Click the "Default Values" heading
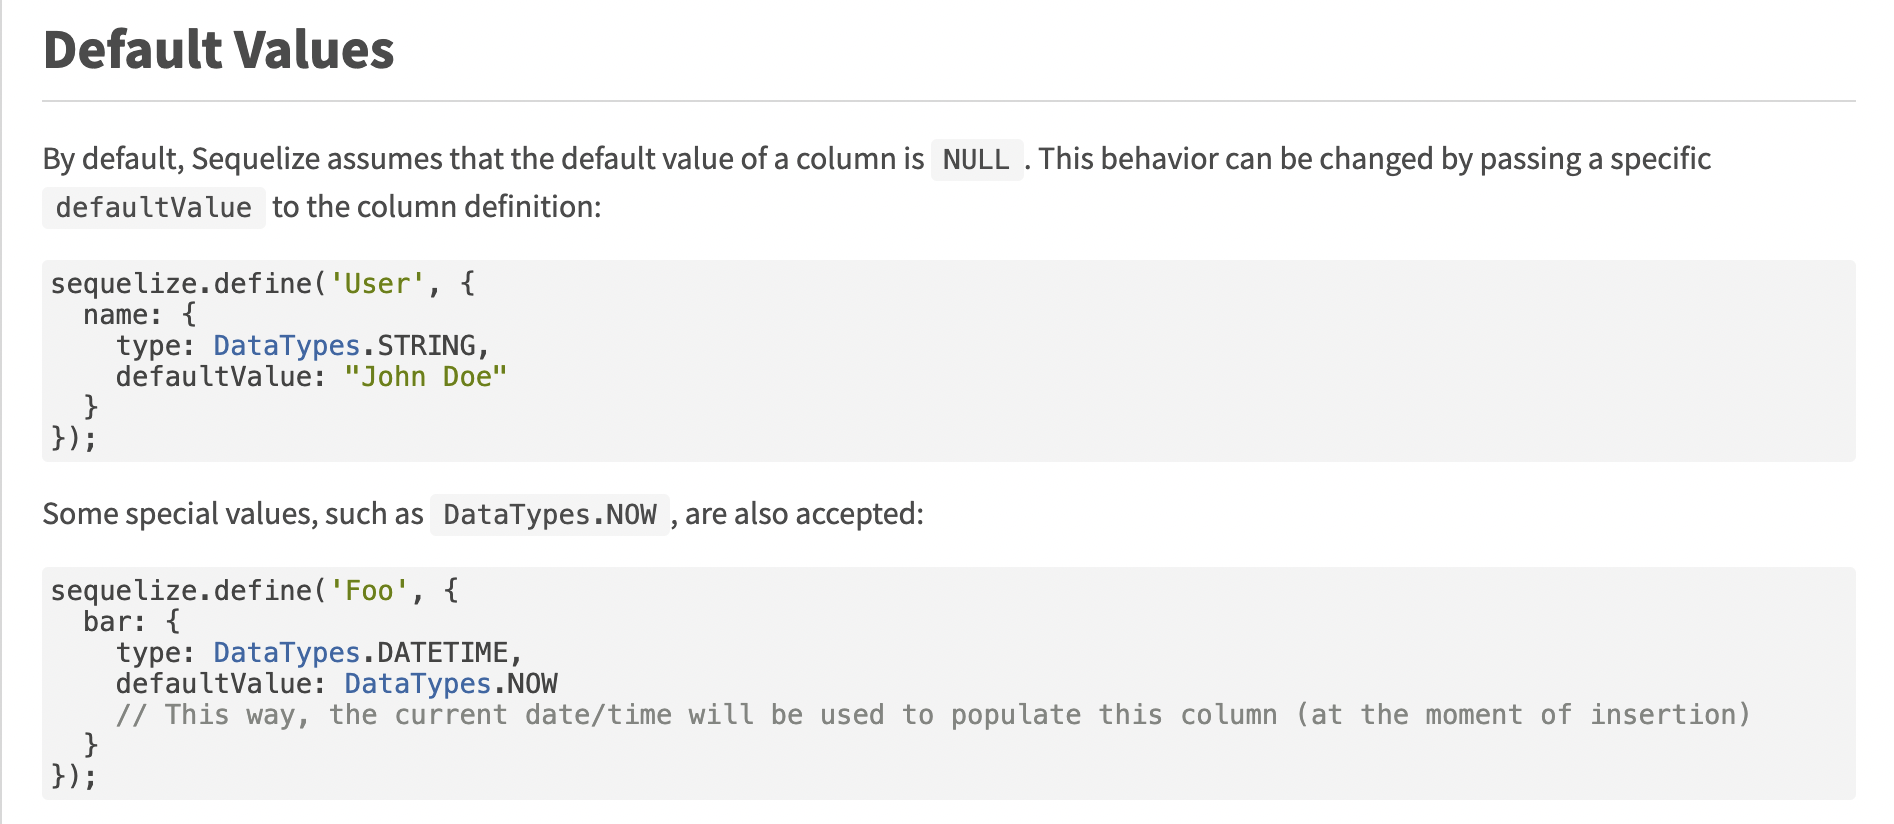Image resolution: width=1894 pixels, height=824 pixels. point(219,50)
